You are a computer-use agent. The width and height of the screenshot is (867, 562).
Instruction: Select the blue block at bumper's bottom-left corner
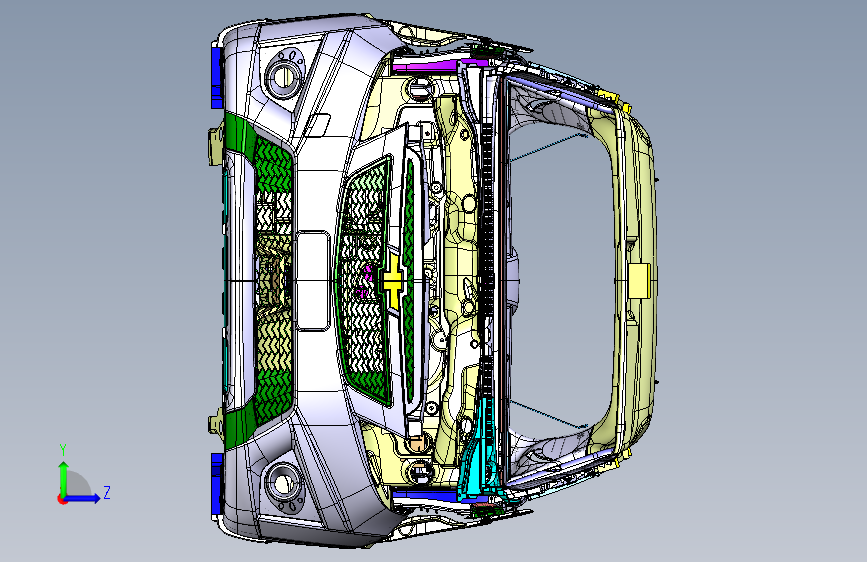(217, 485)
